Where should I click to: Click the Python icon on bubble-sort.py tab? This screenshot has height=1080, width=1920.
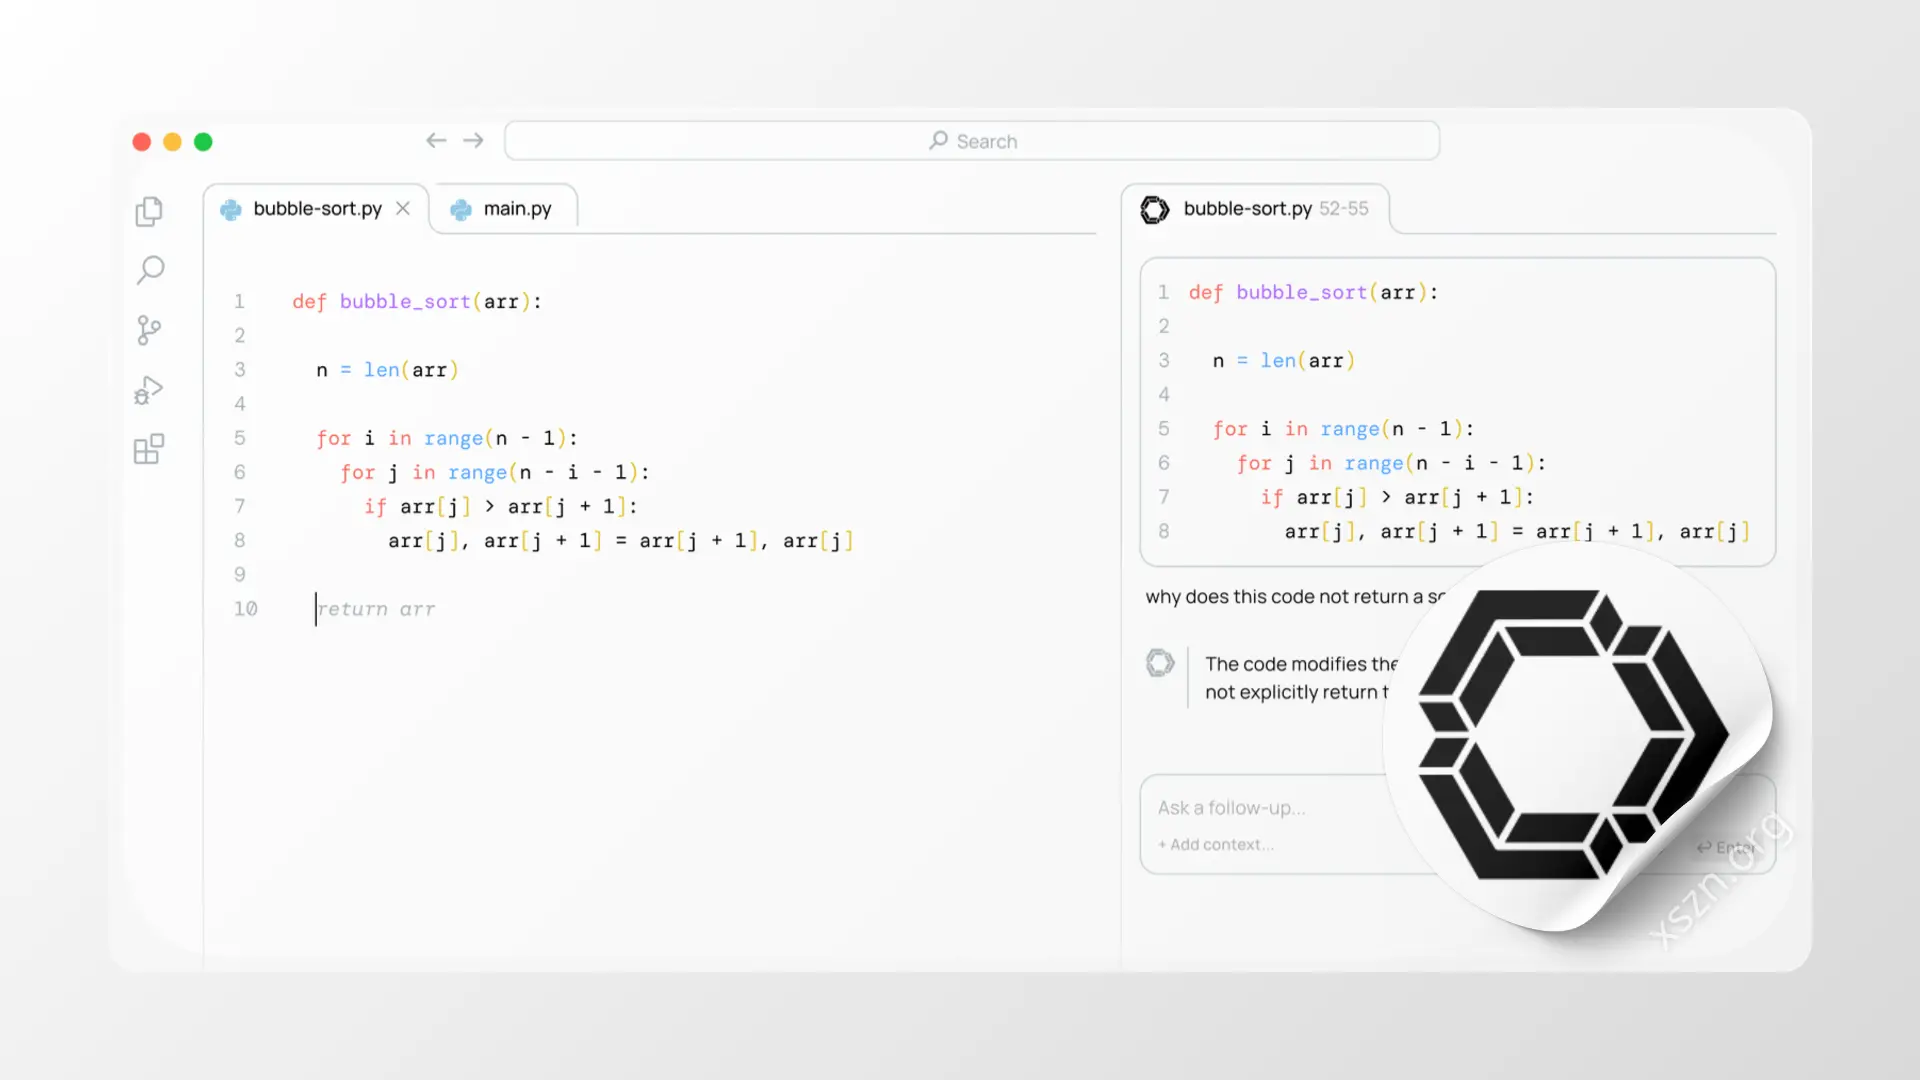(231, 209)
